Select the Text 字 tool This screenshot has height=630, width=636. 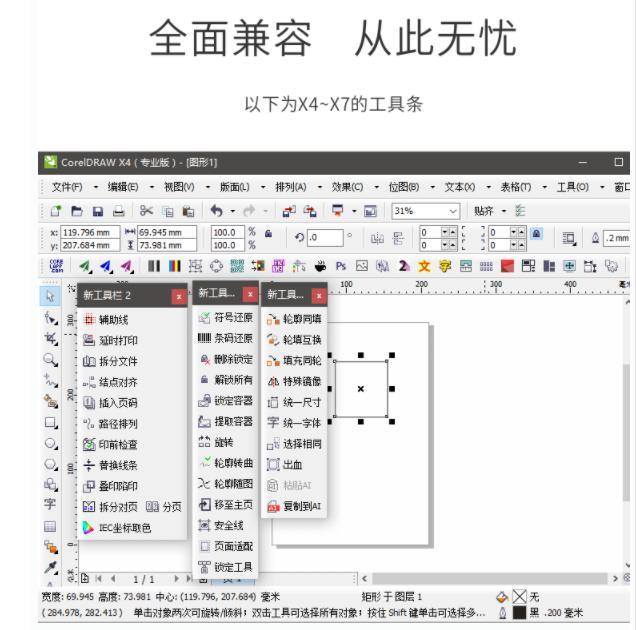pos(50,505)
